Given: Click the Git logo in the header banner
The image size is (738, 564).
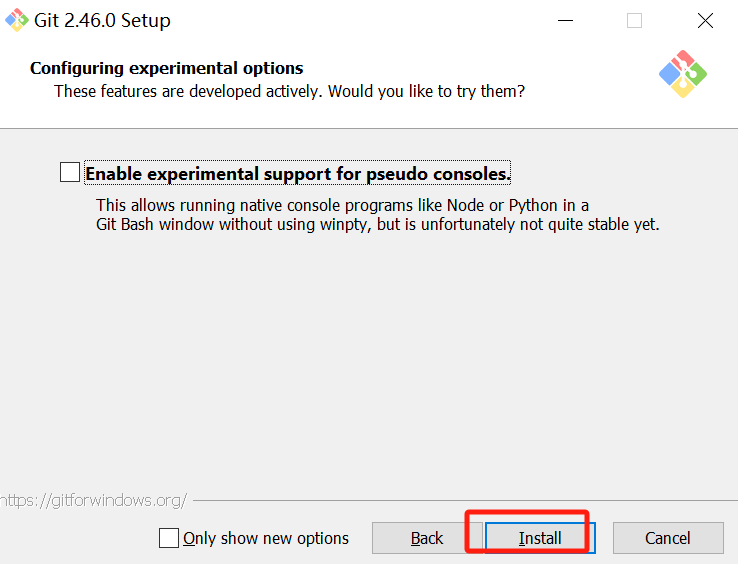Looking at the screenshot, I should 683,74.
